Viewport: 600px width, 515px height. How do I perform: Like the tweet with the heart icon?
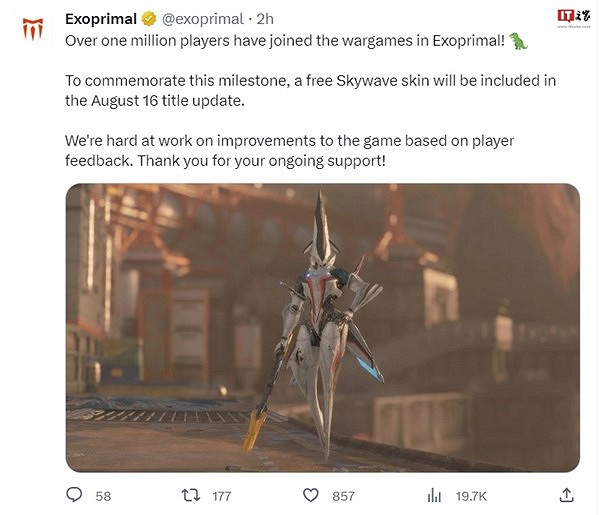pyautogui.click(x=311, y=495)
